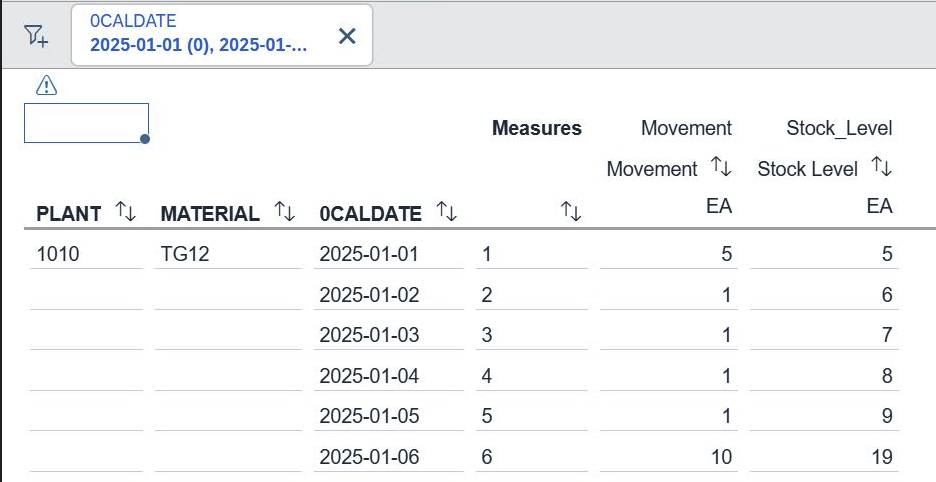Click the date 2025-01-03 cell
This screenshot has width=936, height=482.
coord(369,335)
